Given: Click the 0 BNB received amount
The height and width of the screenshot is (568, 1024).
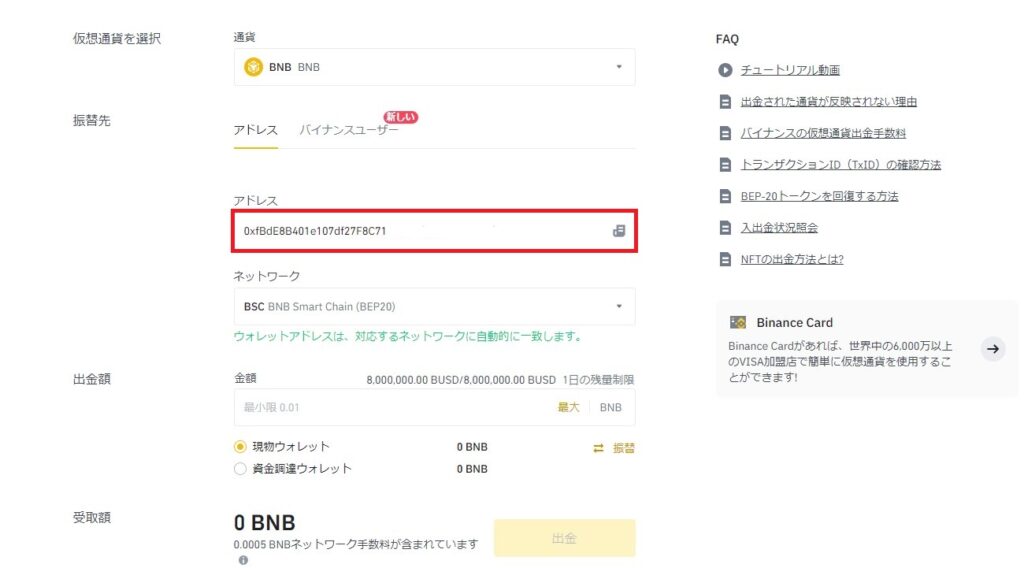Looking at the screenshot, I should pyautogui.click(x=264, y=522).
